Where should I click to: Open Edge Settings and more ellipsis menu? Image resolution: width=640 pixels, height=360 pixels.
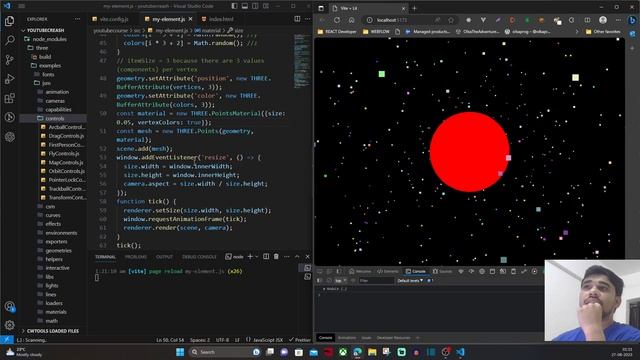tap(618, 20)
